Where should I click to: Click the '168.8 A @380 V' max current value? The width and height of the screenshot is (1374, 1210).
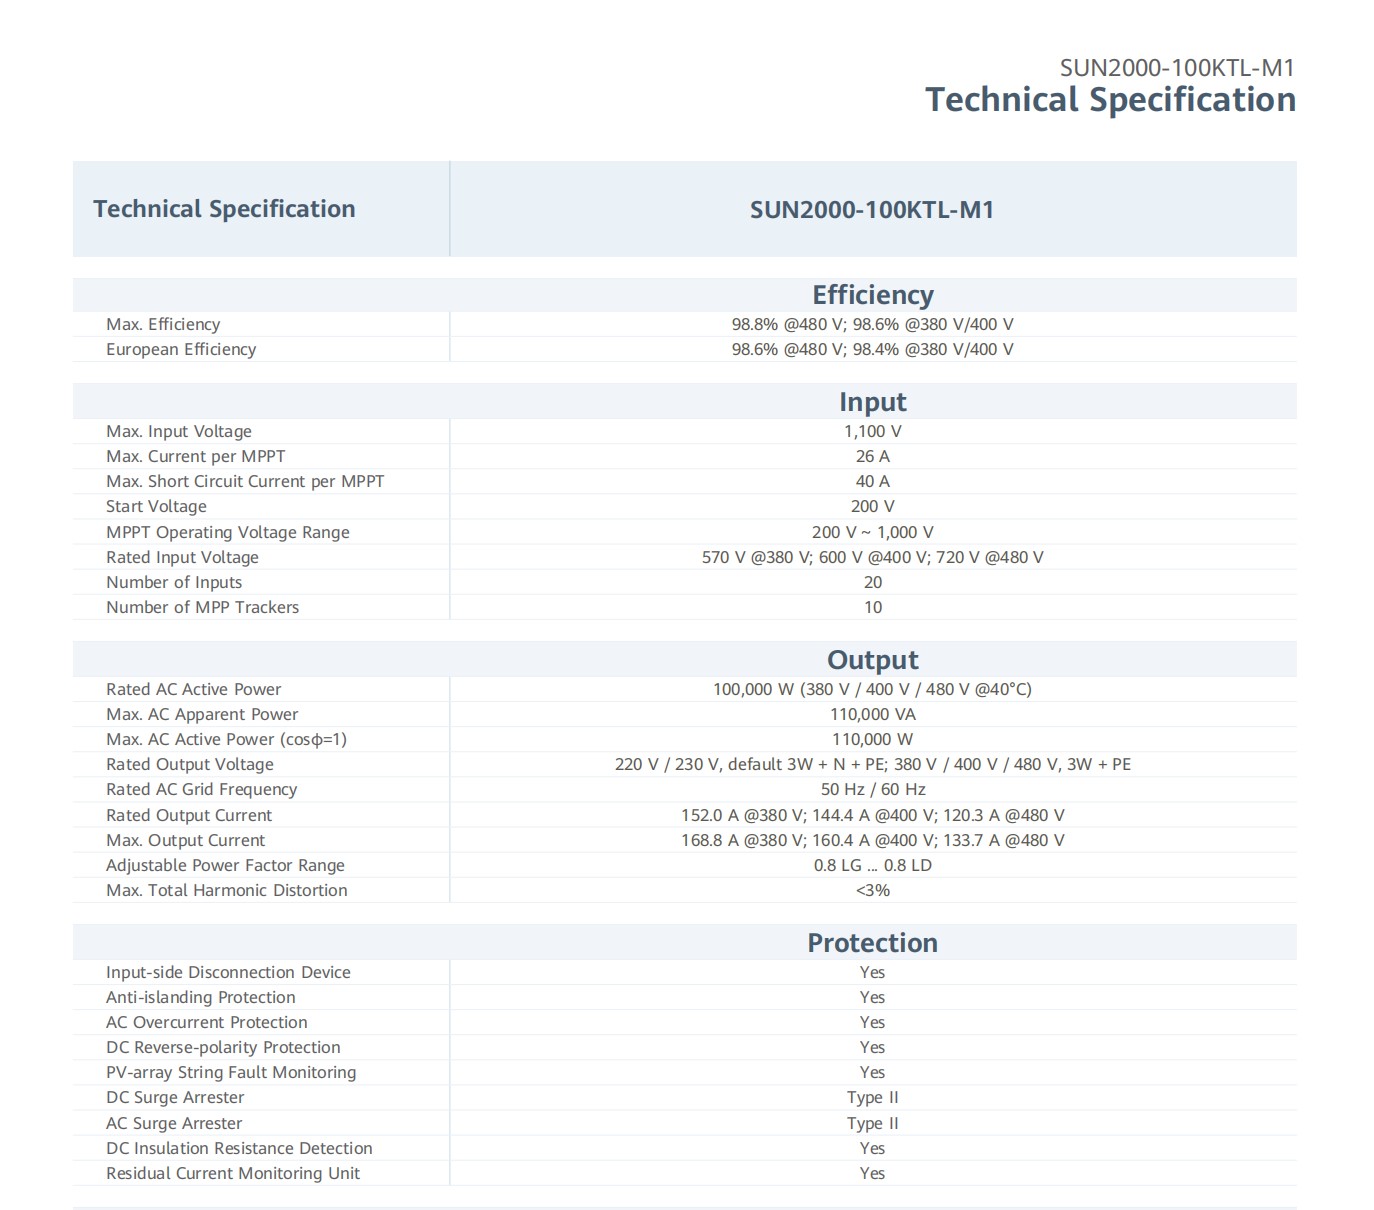click(x=746, y=840)
